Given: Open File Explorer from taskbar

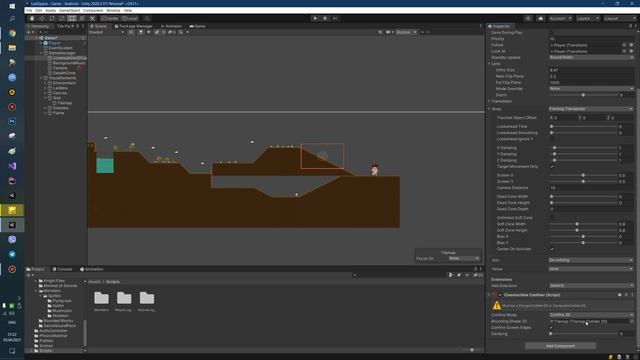Looking at the screenshot, I should click(12, 48).
